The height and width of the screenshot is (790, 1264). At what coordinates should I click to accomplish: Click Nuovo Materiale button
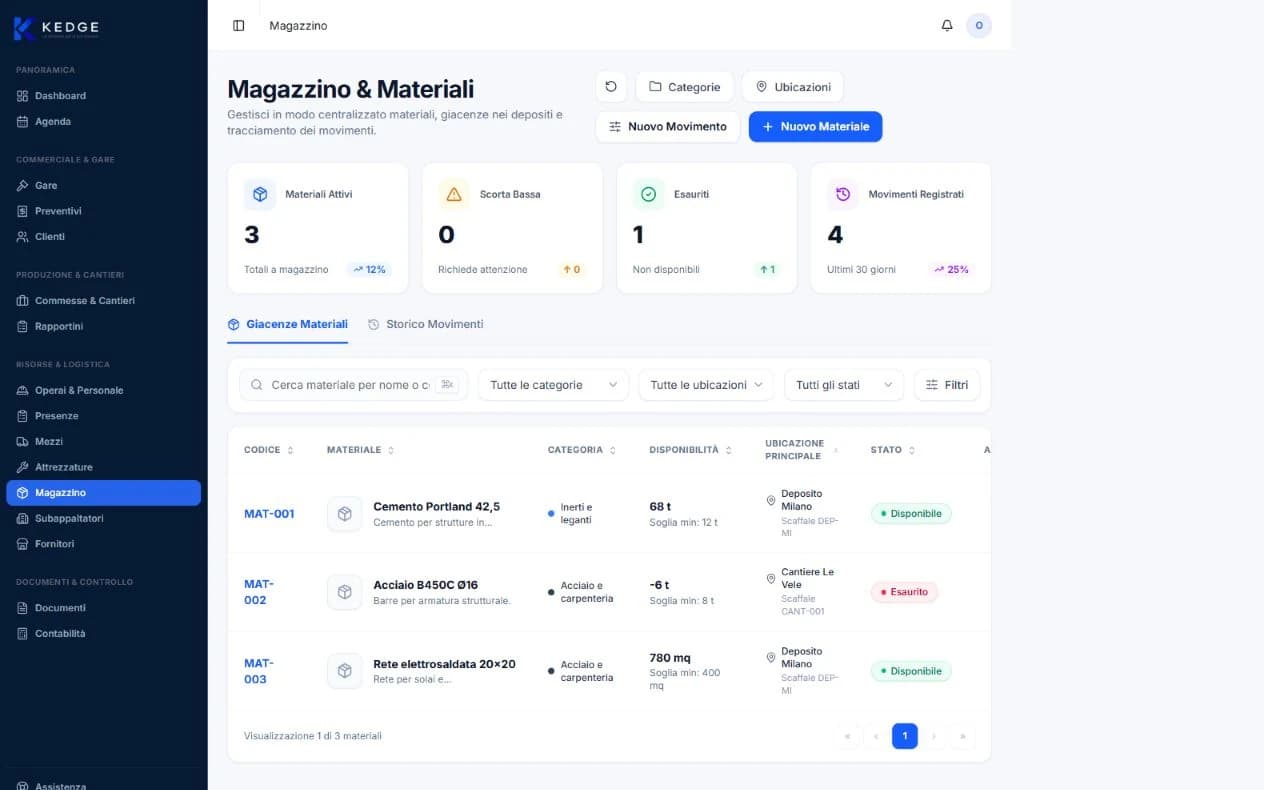pyautogui.click(x=815, y=127)
